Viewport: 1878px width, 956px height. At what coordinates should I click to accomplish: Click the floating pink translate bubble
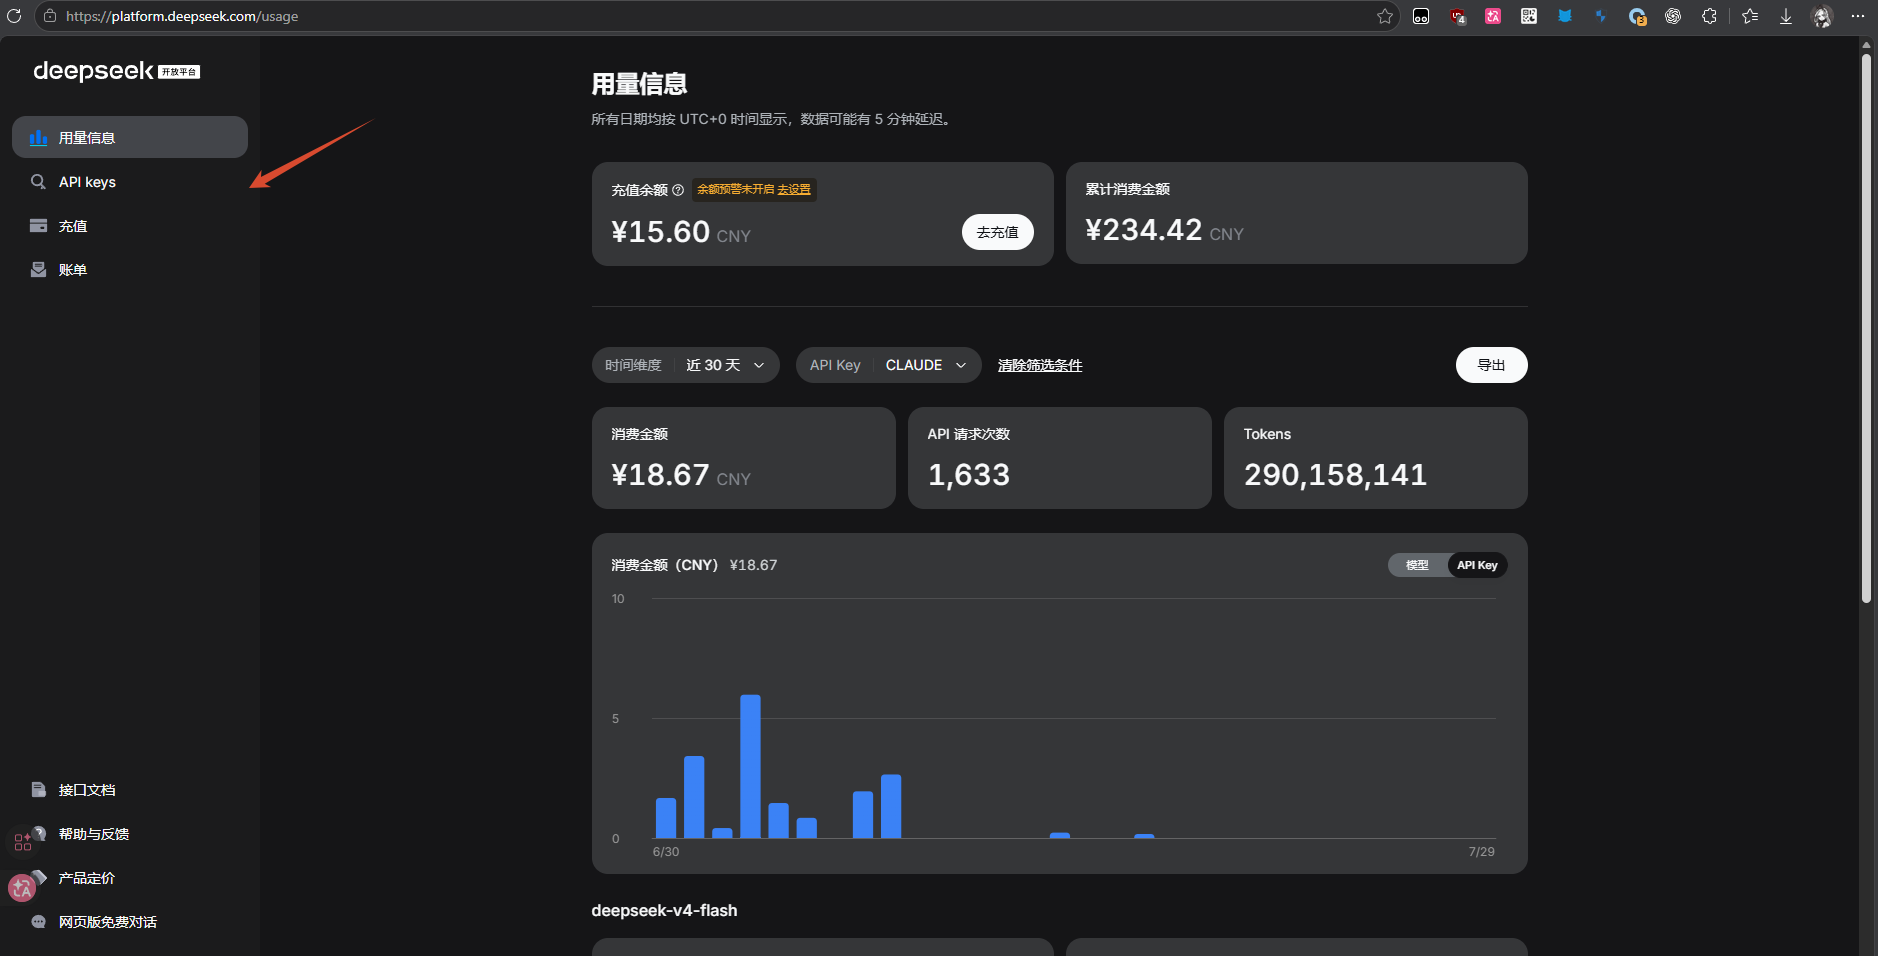point(21,888)
